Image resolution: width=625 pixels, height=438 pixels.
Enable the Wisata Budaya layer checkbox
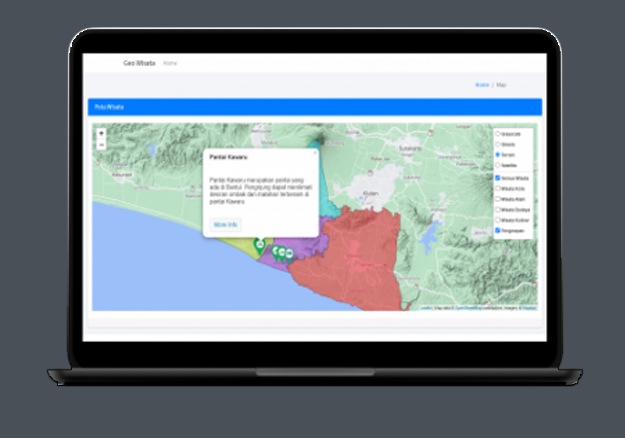[498, 210]
